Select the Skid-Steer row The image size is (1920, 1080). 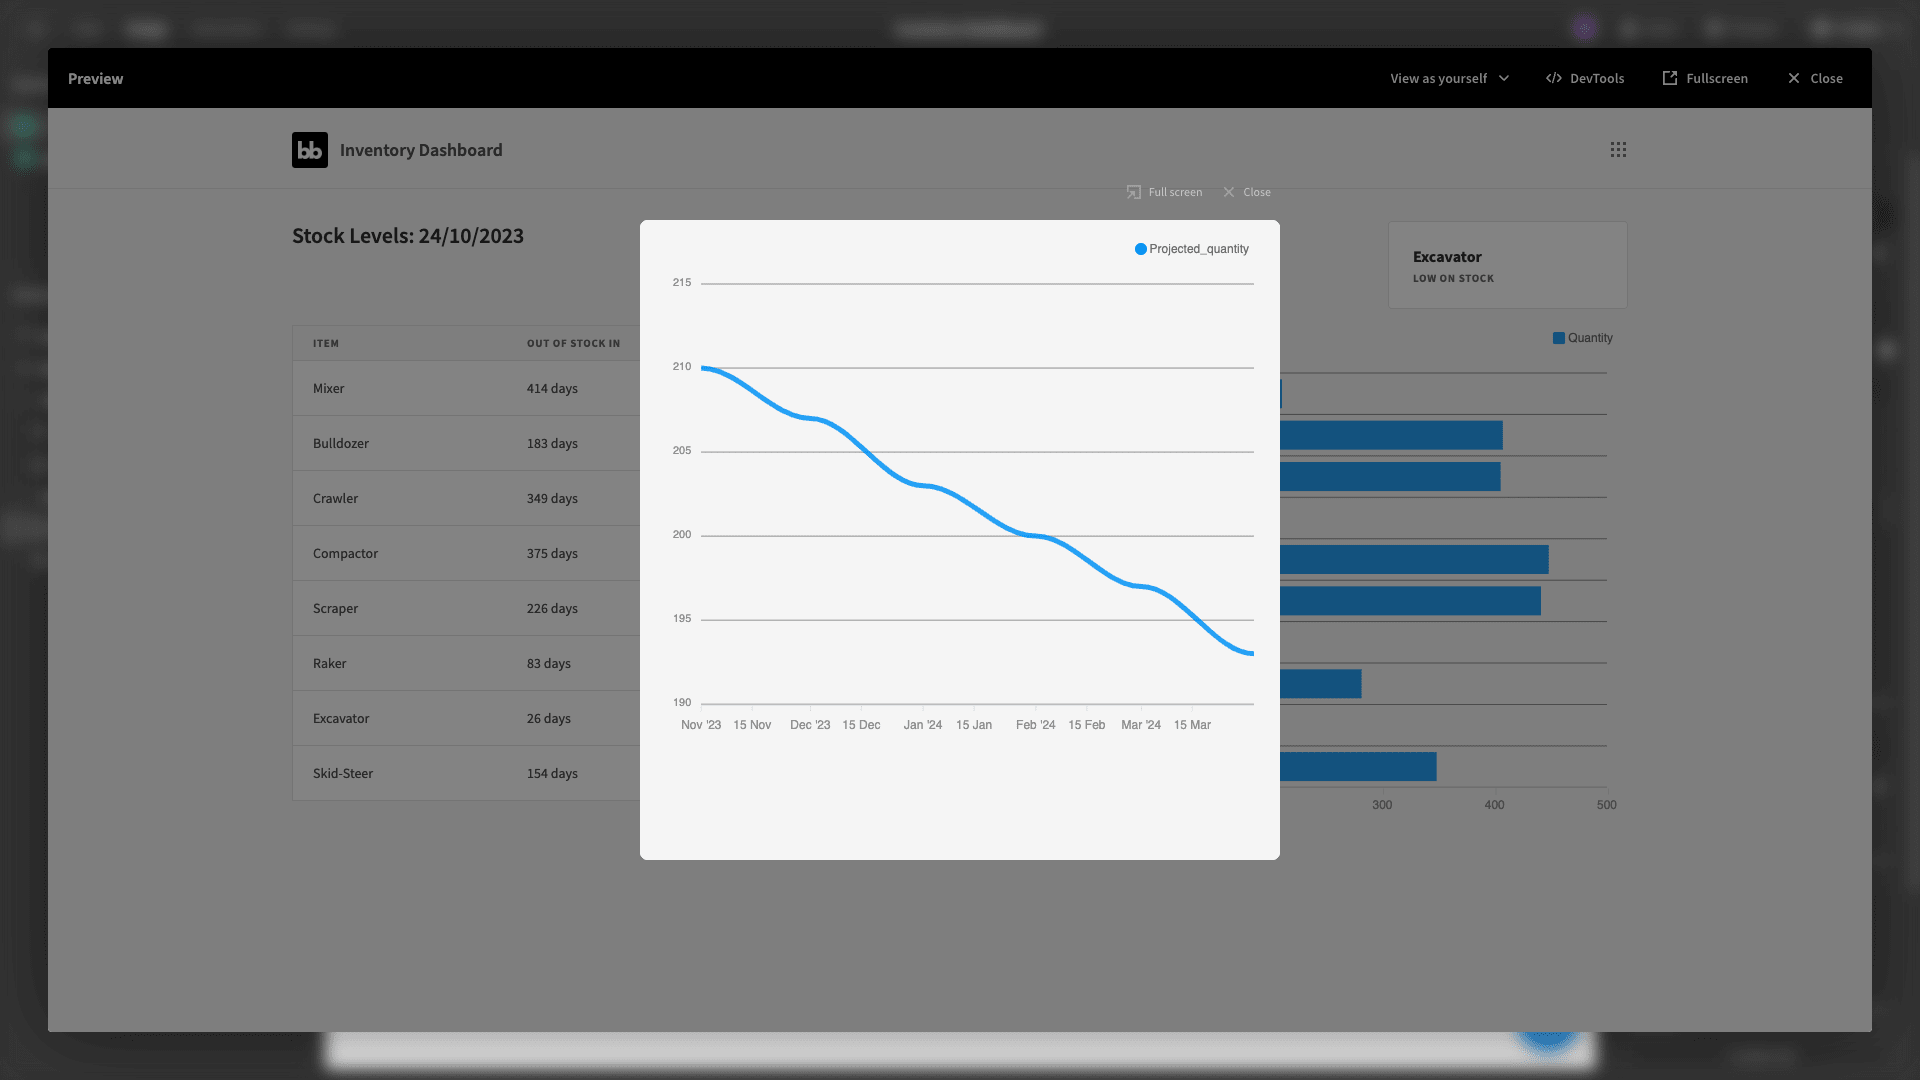tap(466, 773)
